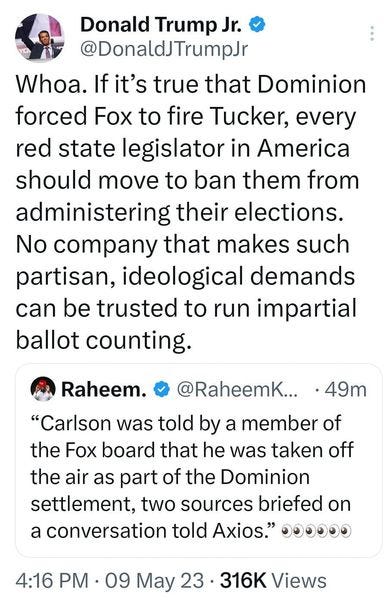Viewport: 392px width, 600px height.
Task: Click the 09 May 23 date
Action: [155, 580]
